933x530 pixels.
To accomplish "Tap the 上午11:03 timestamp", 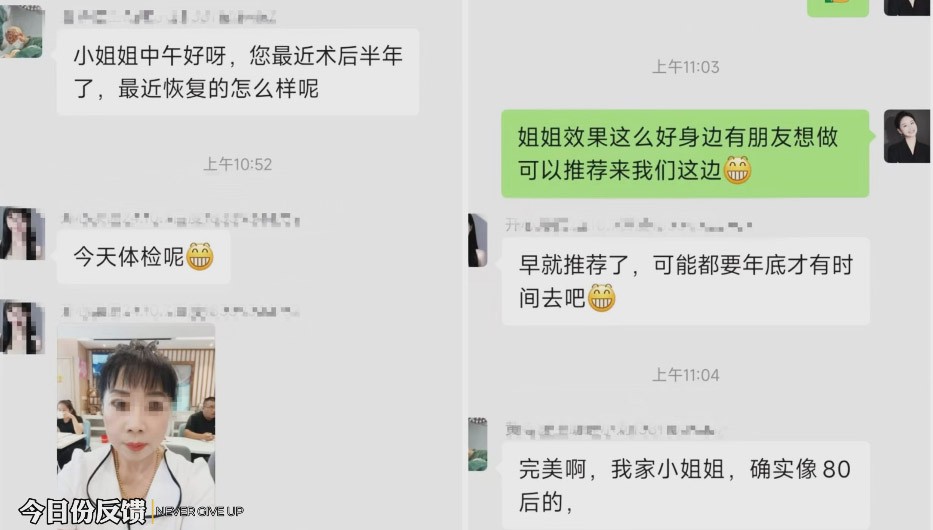I will point(685,67).
